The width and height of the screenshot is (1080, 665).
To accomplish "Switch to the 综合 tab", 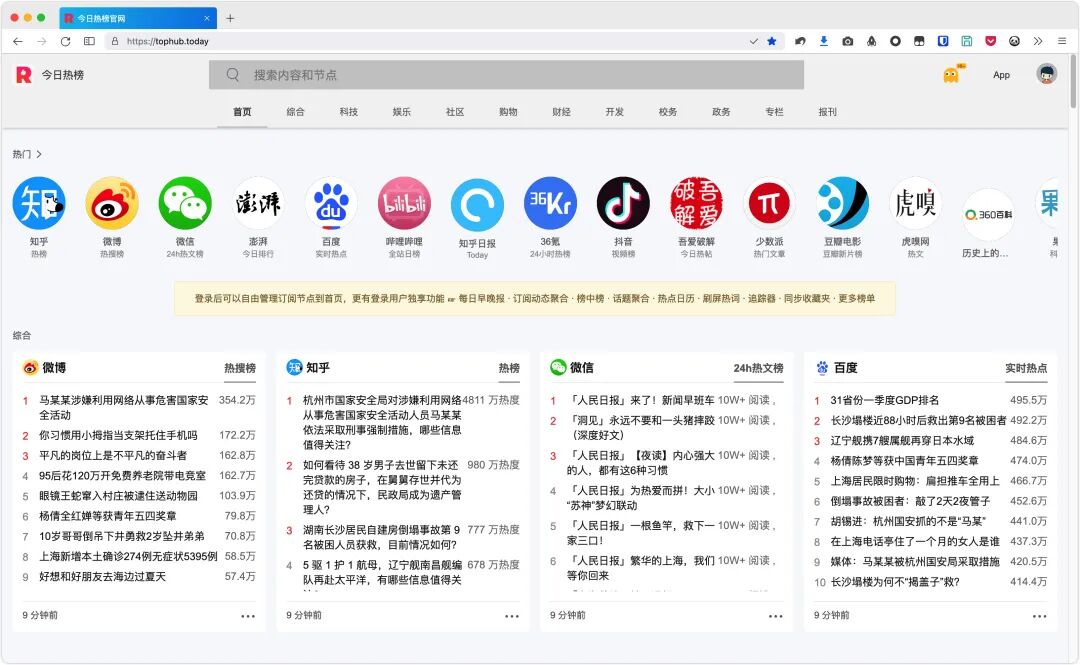I will pyautogui.click(x=295, y=112).
